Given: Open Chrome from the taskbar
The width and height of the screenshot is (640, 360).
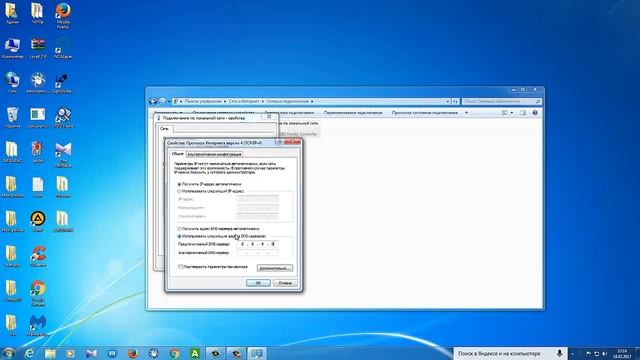Looking at the screenshot, I should point(174,353).
